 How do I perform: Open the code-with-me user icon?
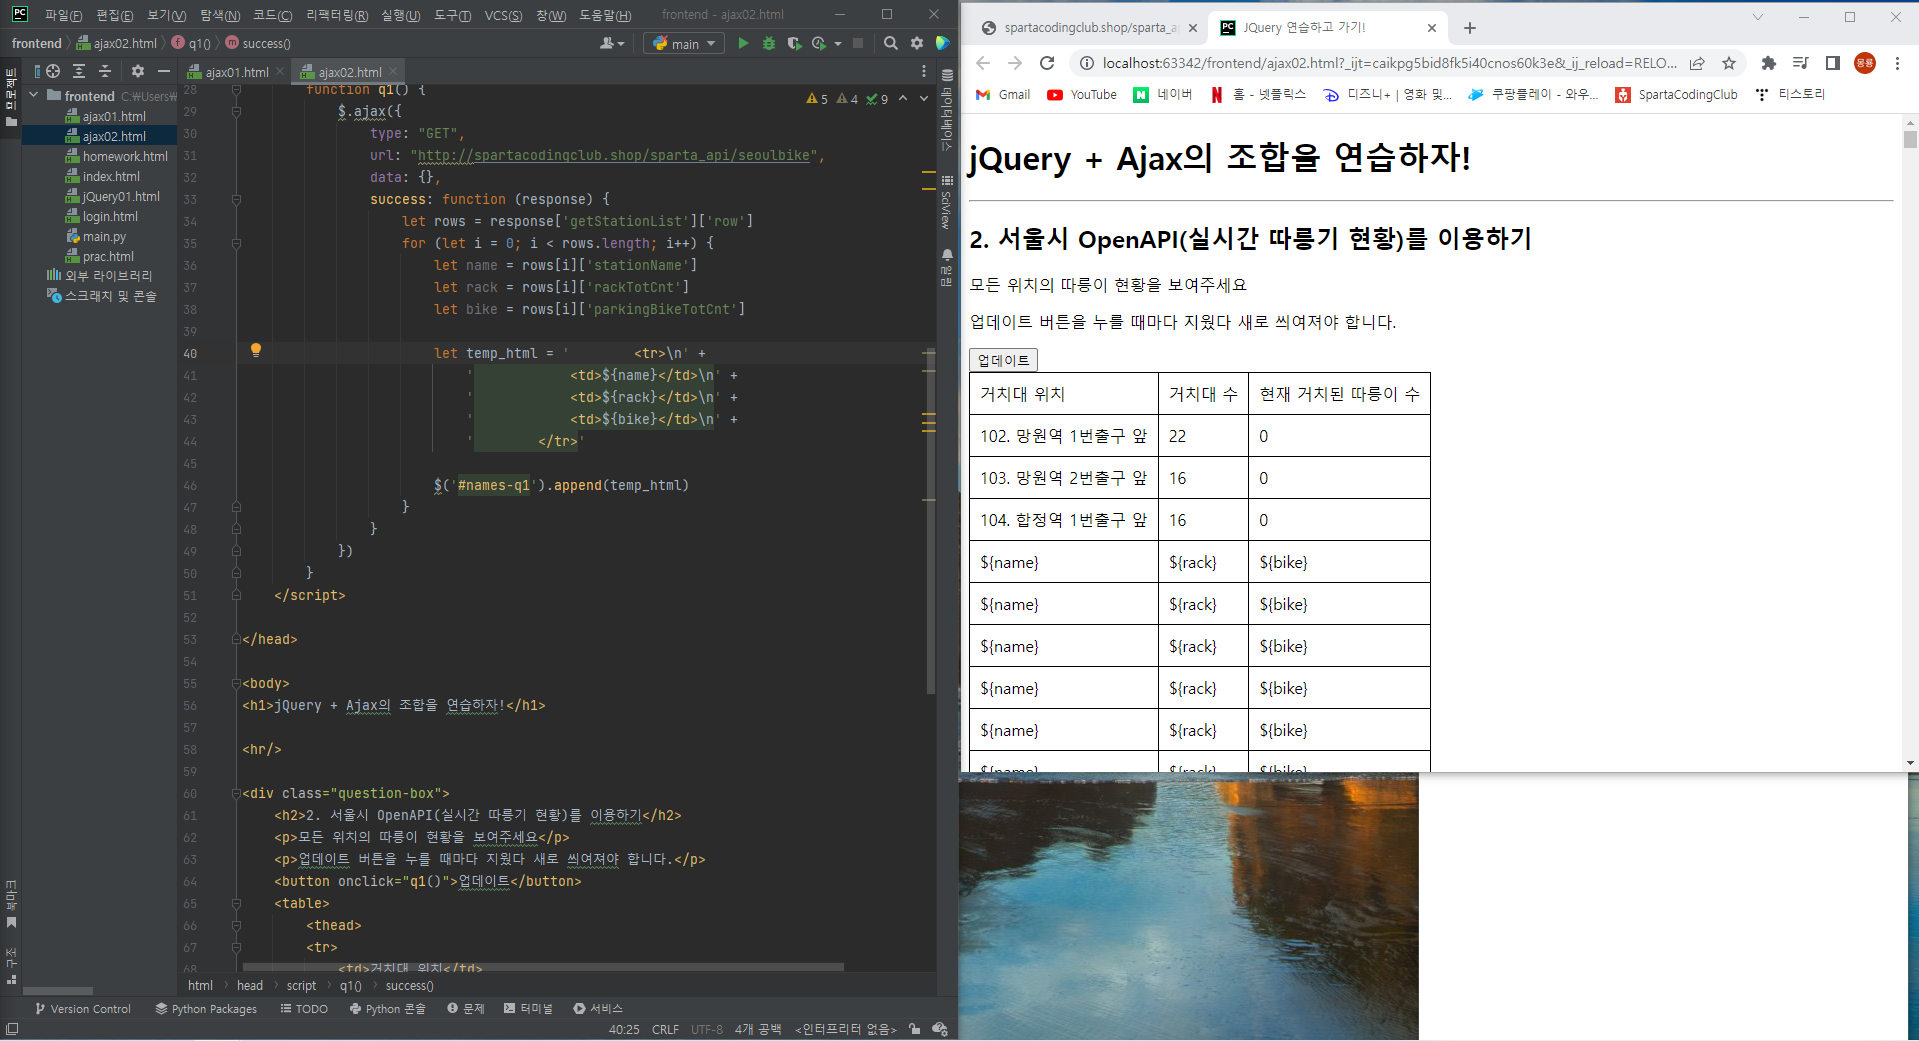[x=612, y=43]
